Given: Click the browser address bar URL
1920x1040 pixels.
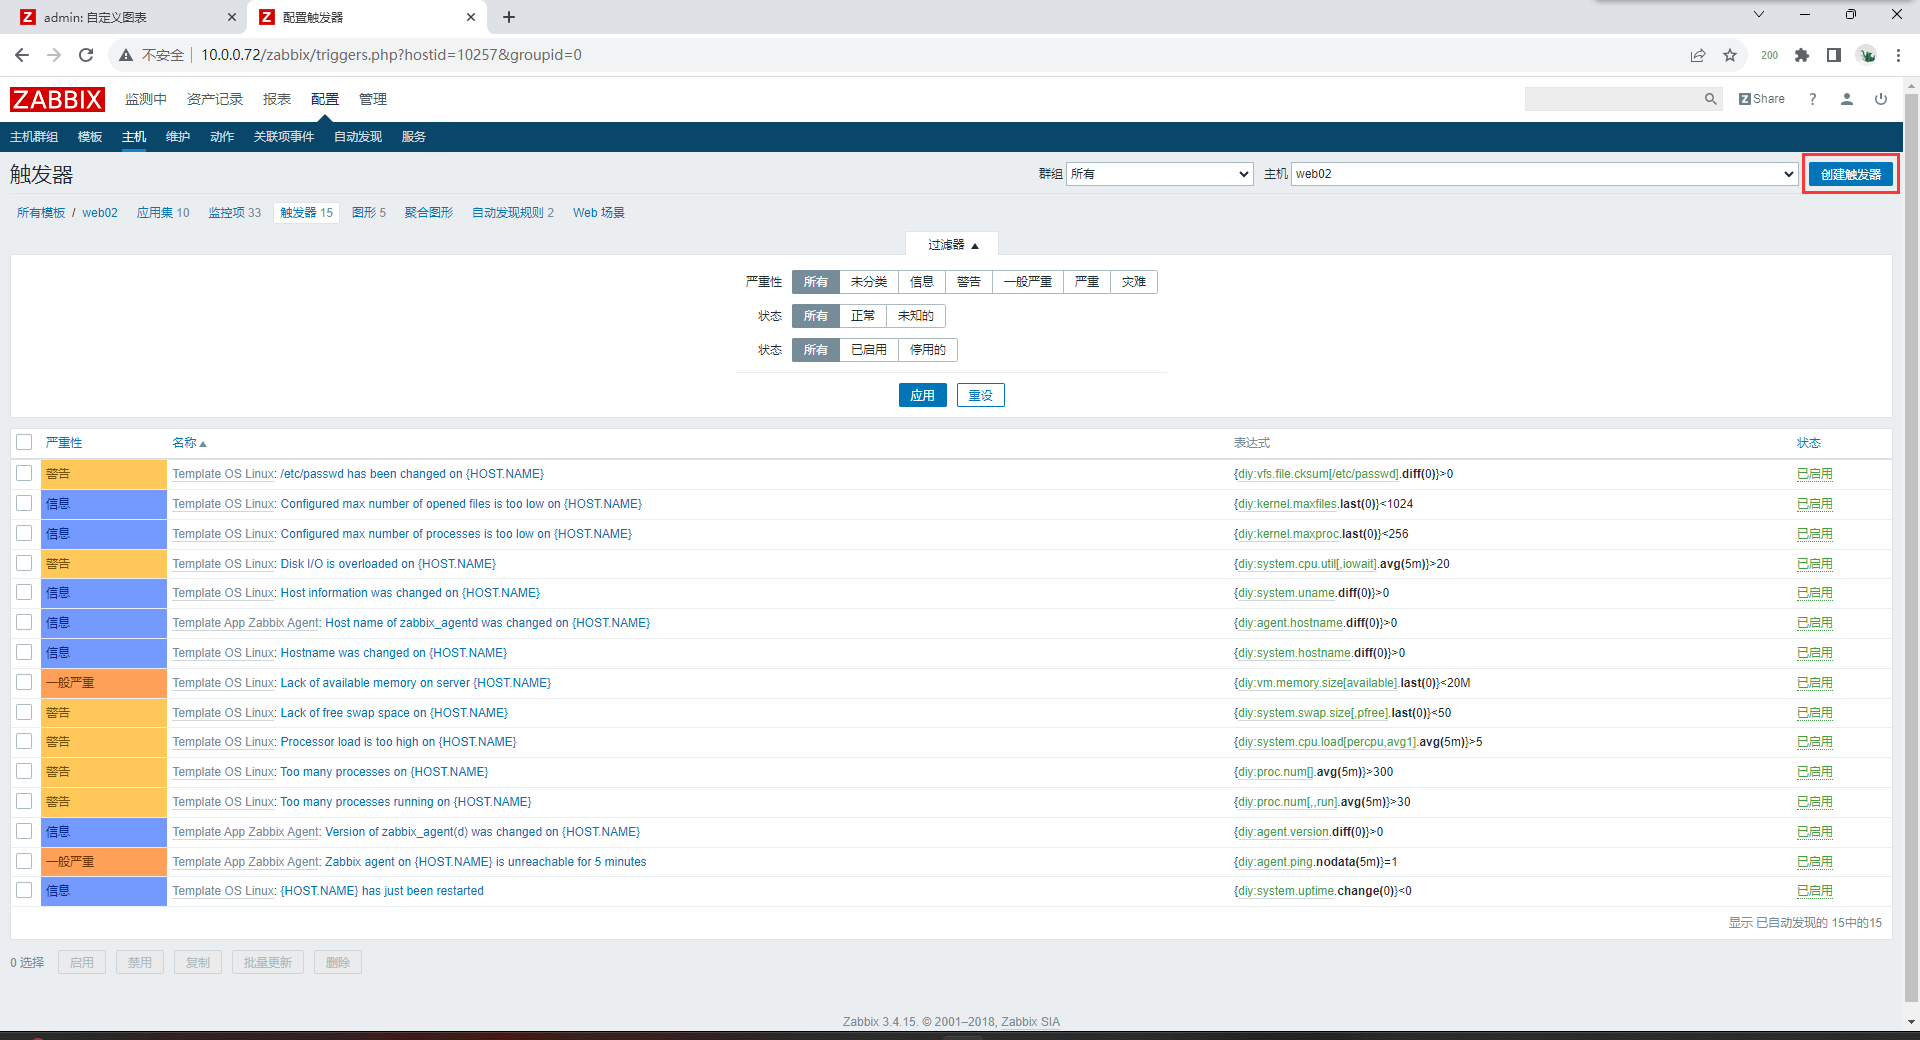Looking at the screenshot, I should pos(391,55).
